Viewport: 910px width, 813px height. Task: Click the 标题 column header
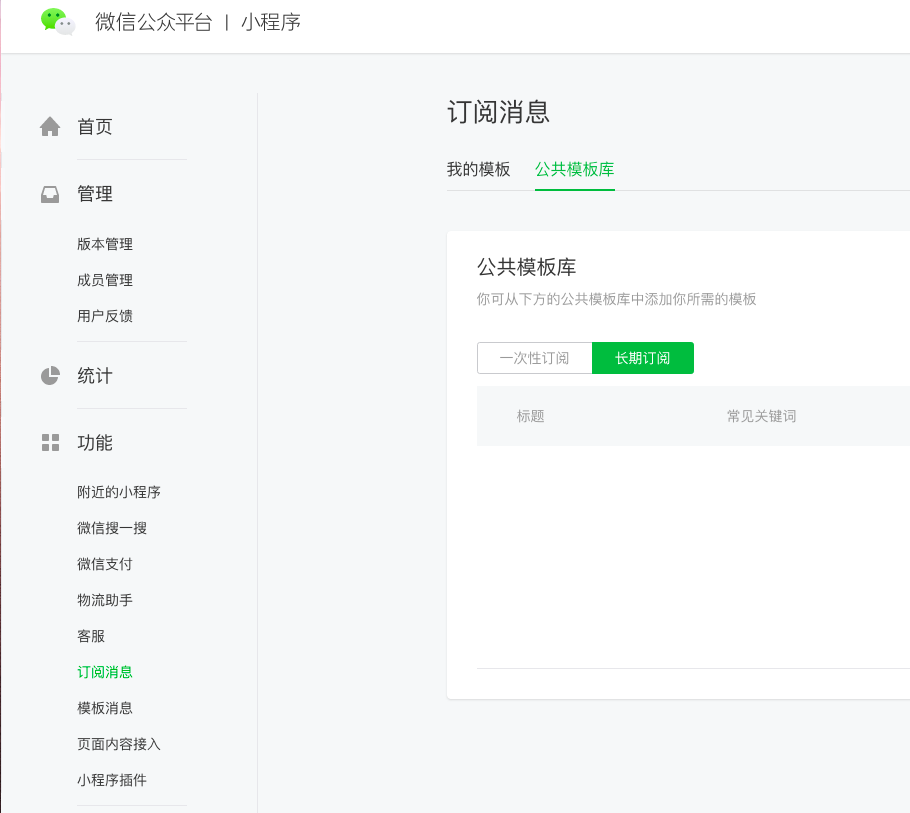tap(531, 416)
